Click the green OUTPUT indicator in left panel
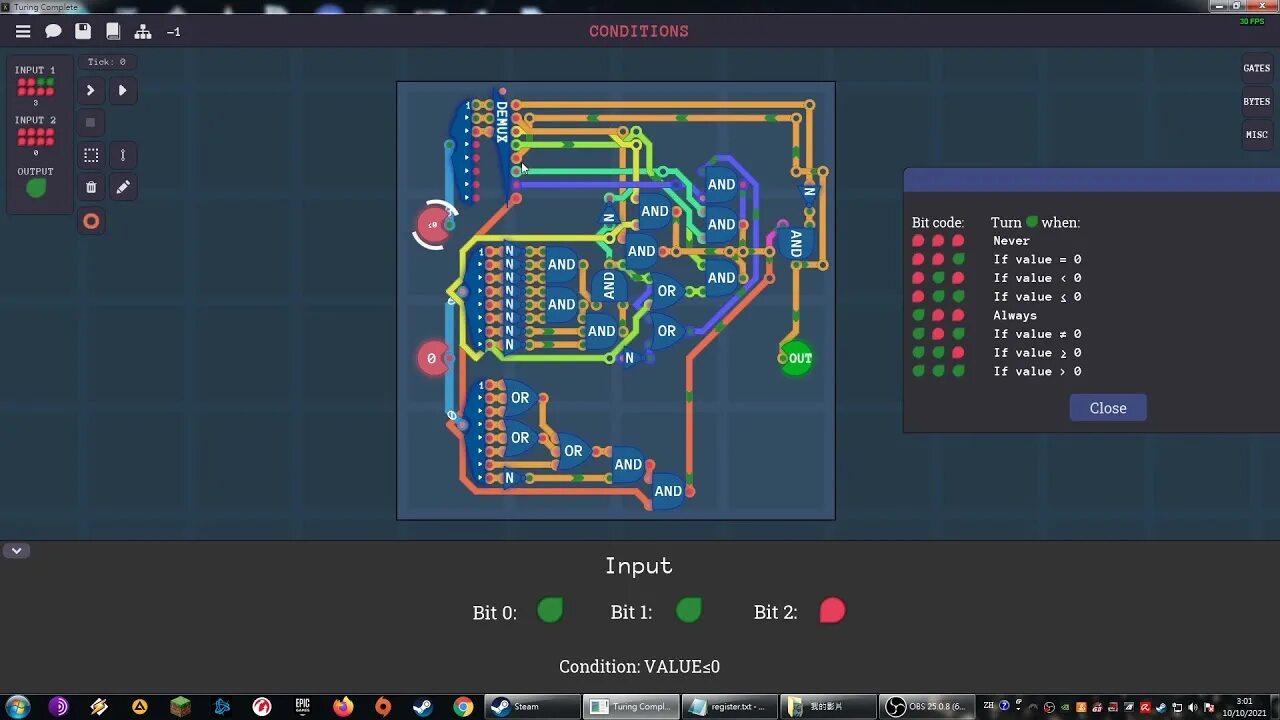This screenshot has height=720, width=1280. 36,188
